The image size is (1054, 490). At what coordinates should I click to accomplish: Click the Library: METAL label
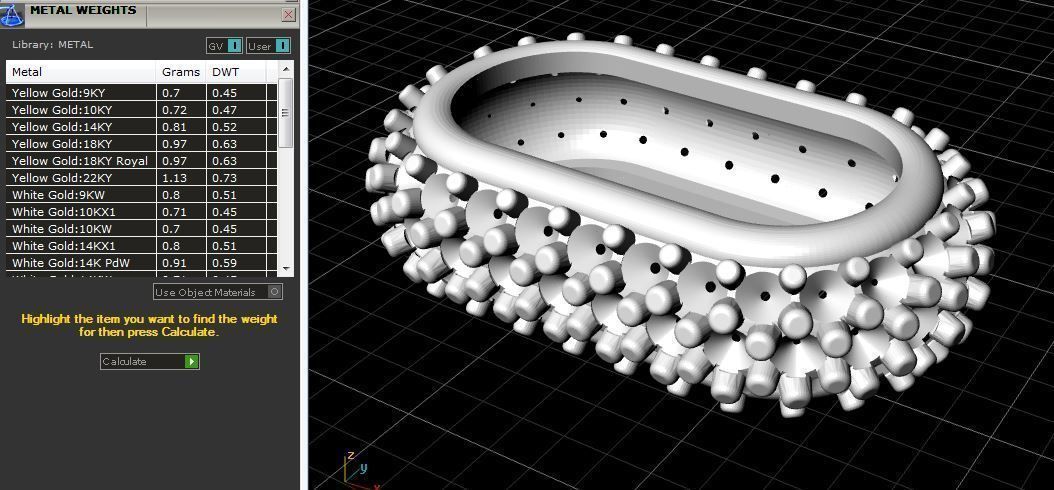(x=52, y=45)
